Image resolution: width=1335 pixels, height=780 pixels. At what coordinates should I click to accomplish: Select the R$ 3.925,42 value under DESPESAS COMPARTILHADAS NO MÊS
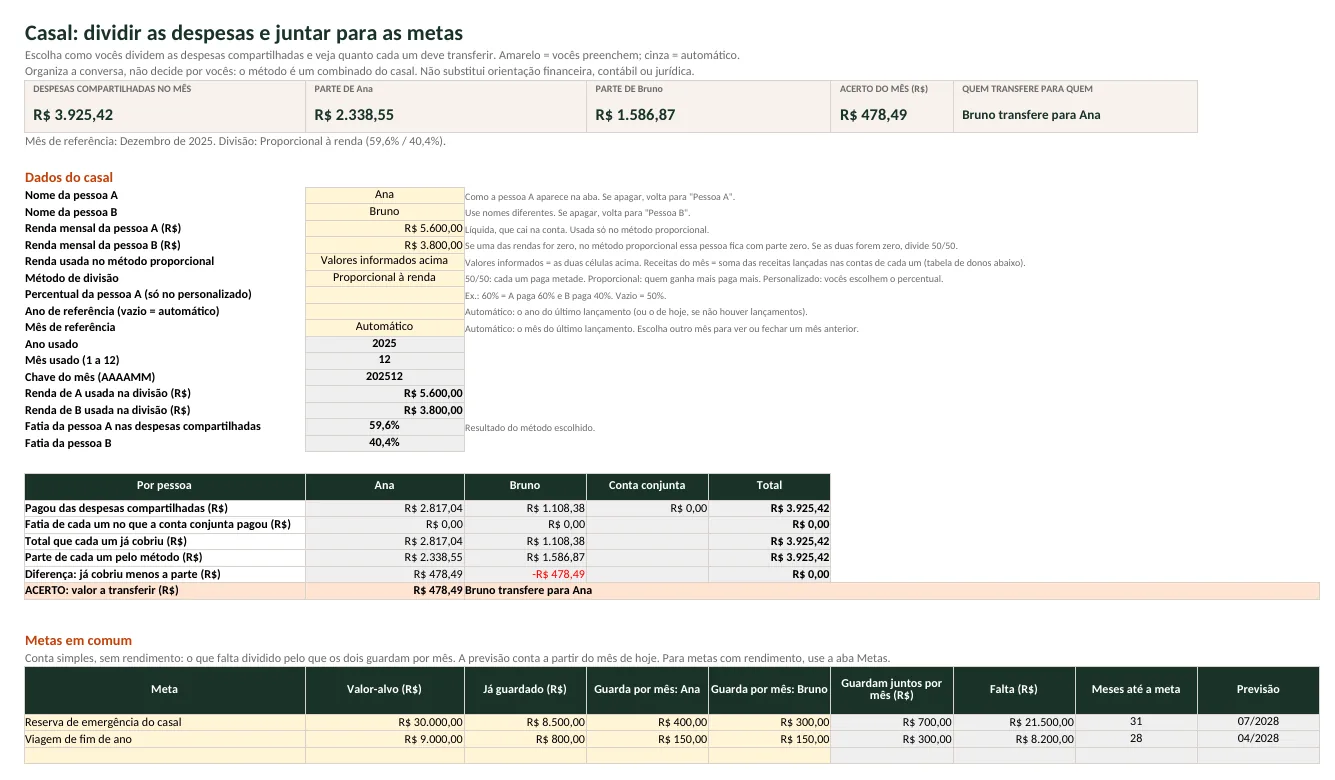[73, 115]
